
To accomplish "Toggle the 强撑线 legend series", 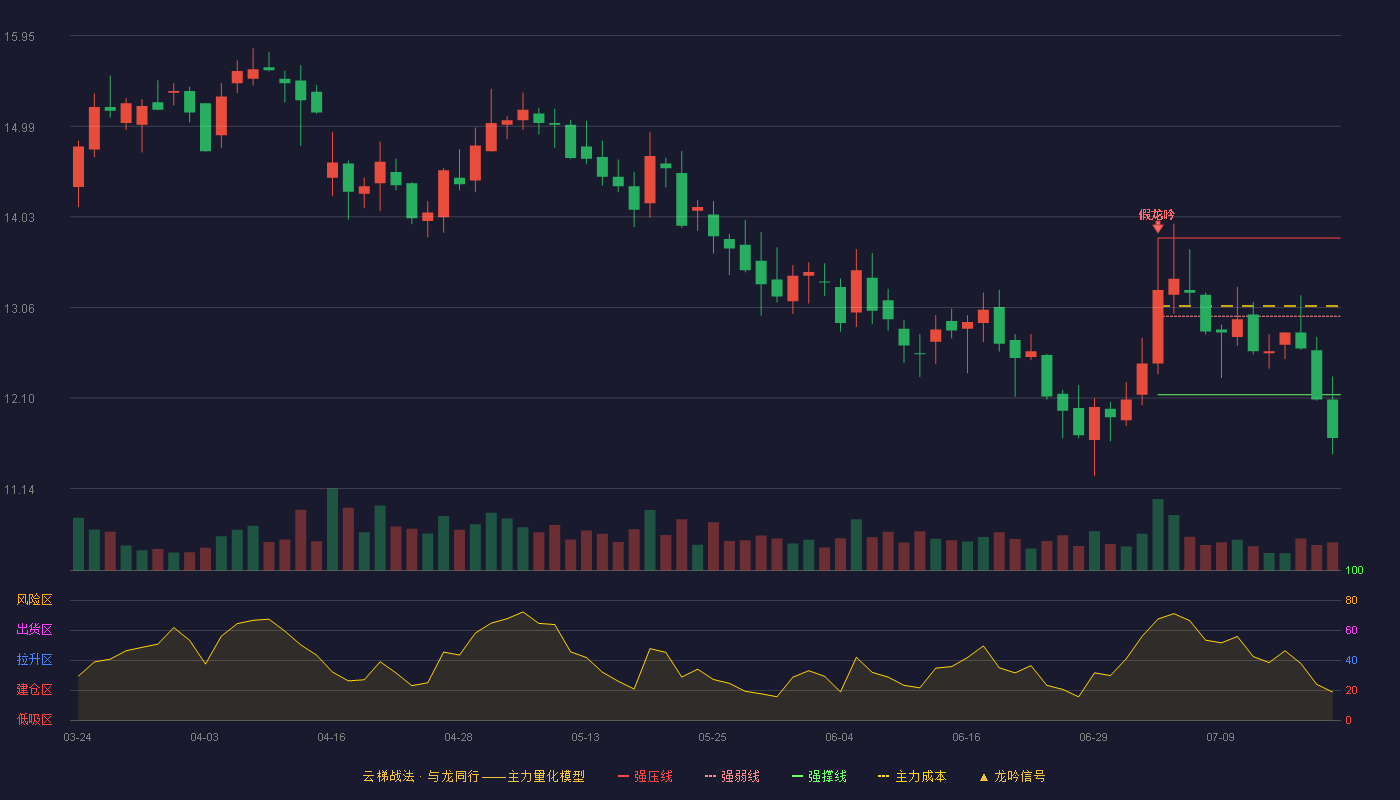I will [x=819, y=776].
